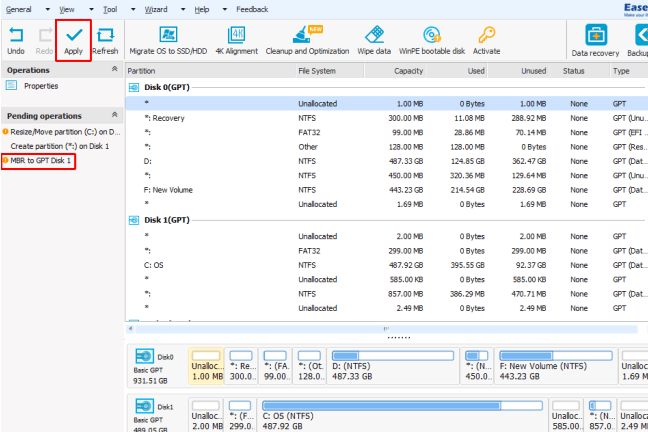Click the Activate key icon

tap(486, 40)
